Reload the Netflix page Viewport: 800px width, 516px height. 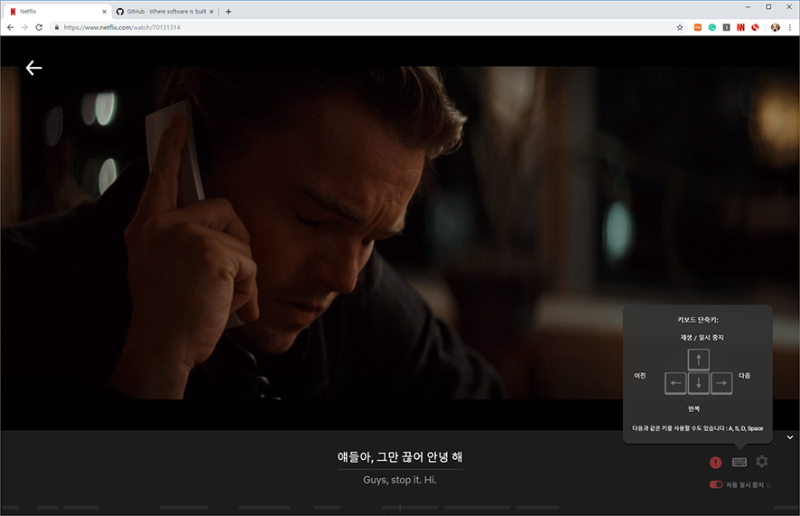tap(39, 27)
